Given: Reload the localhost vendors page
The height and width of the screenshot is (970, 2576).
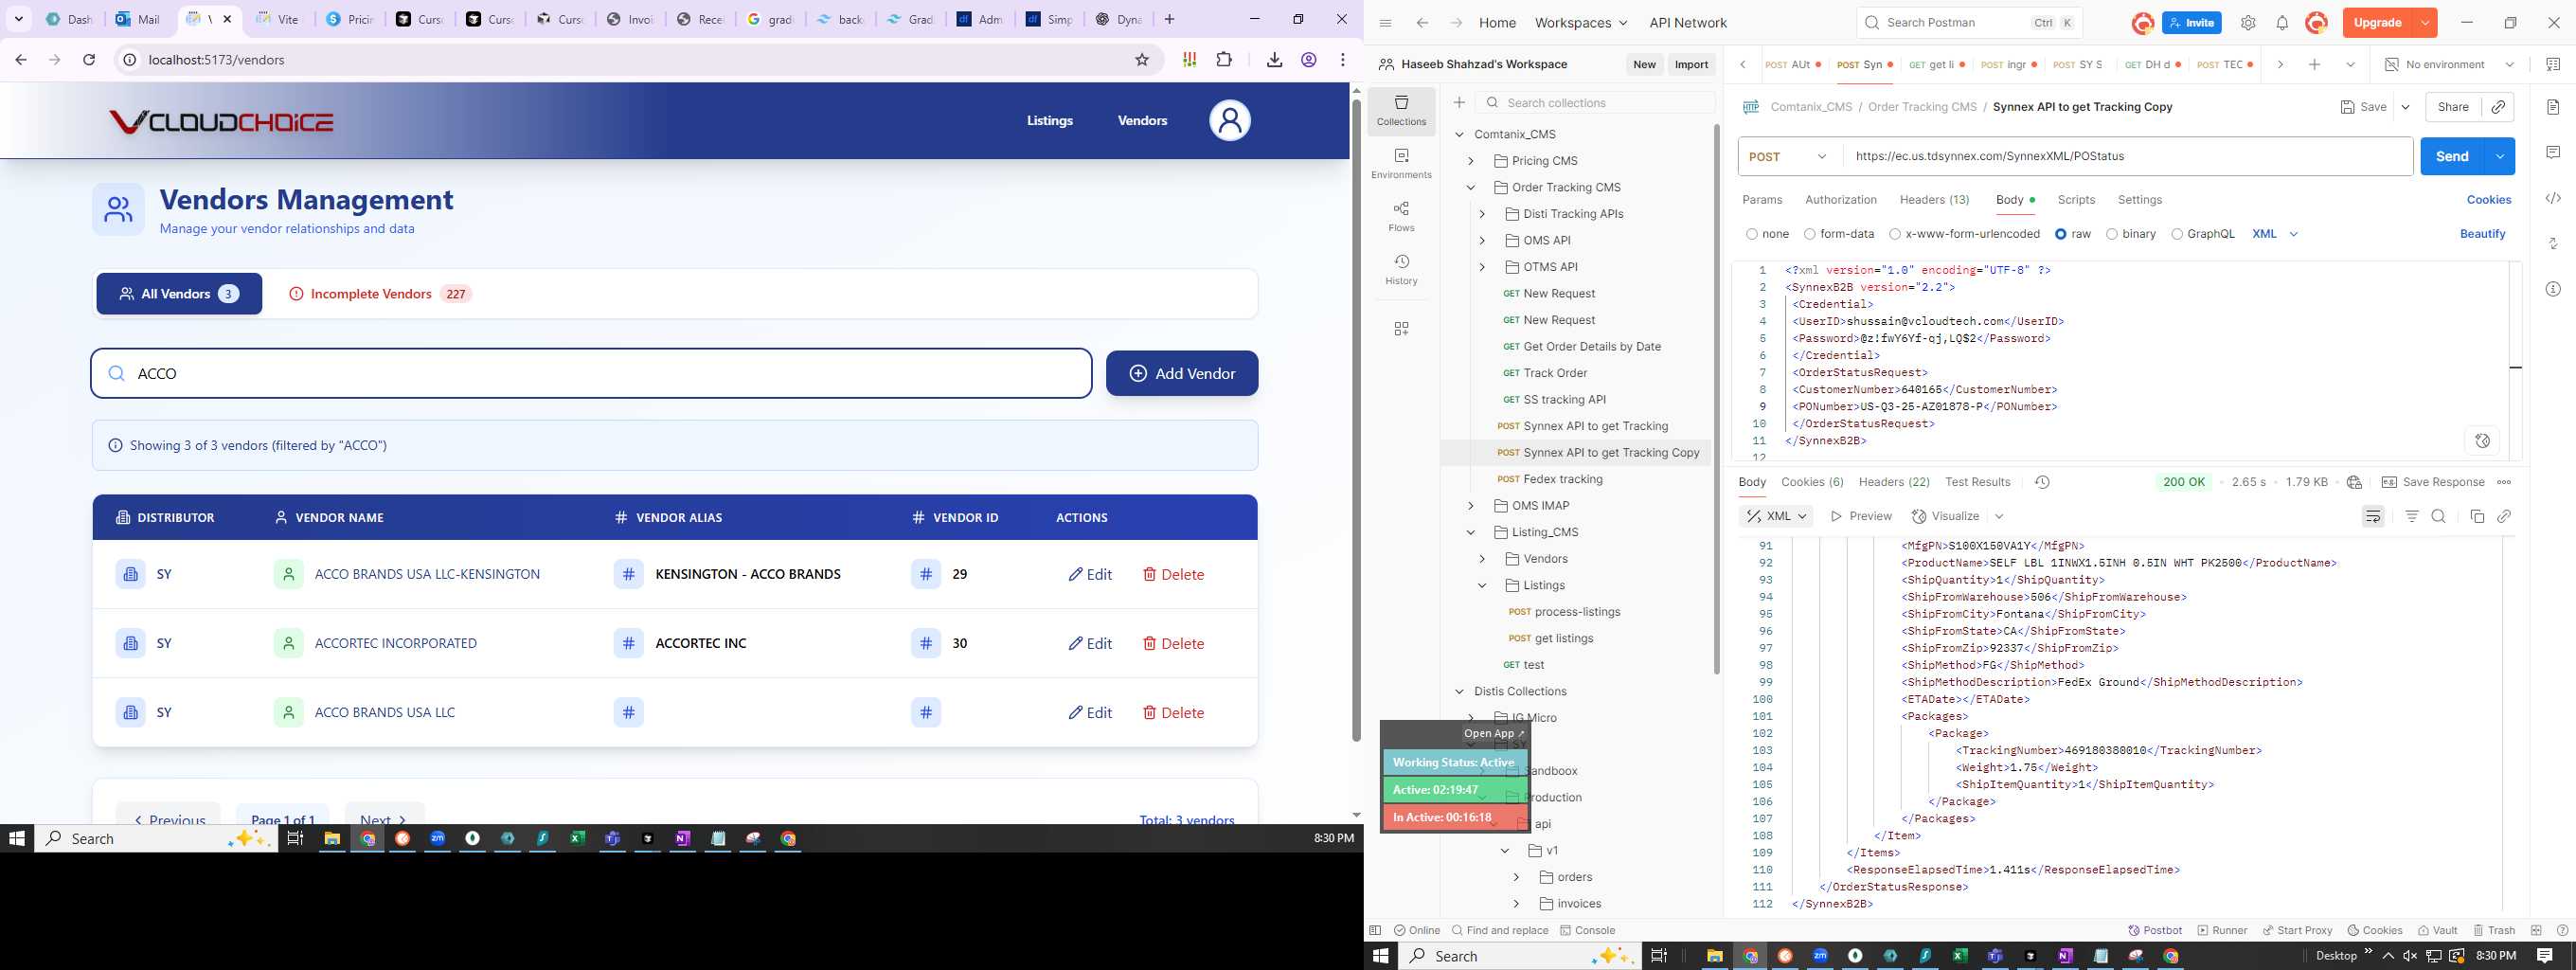Looking at the screenshot, I should [89, 60].
